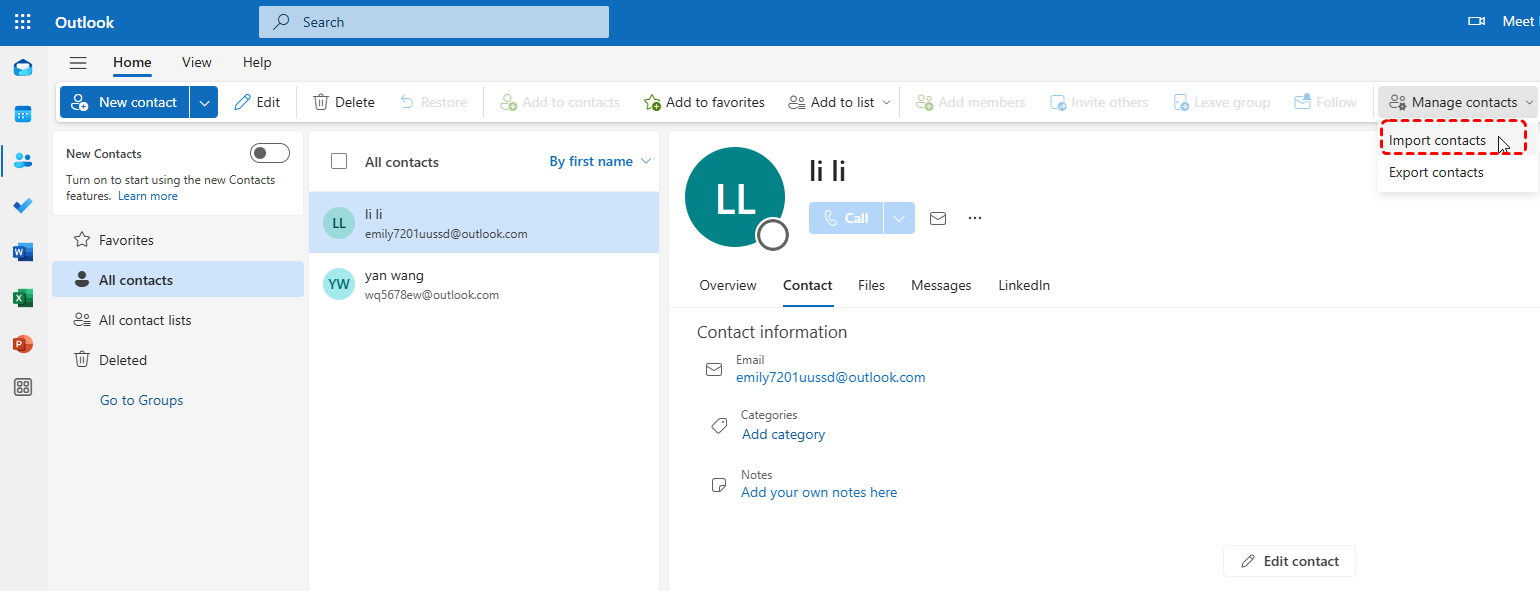The image size is (1540, 591).
Task: Open the Microsoft apps launcher grid
Action: [22, 22]
